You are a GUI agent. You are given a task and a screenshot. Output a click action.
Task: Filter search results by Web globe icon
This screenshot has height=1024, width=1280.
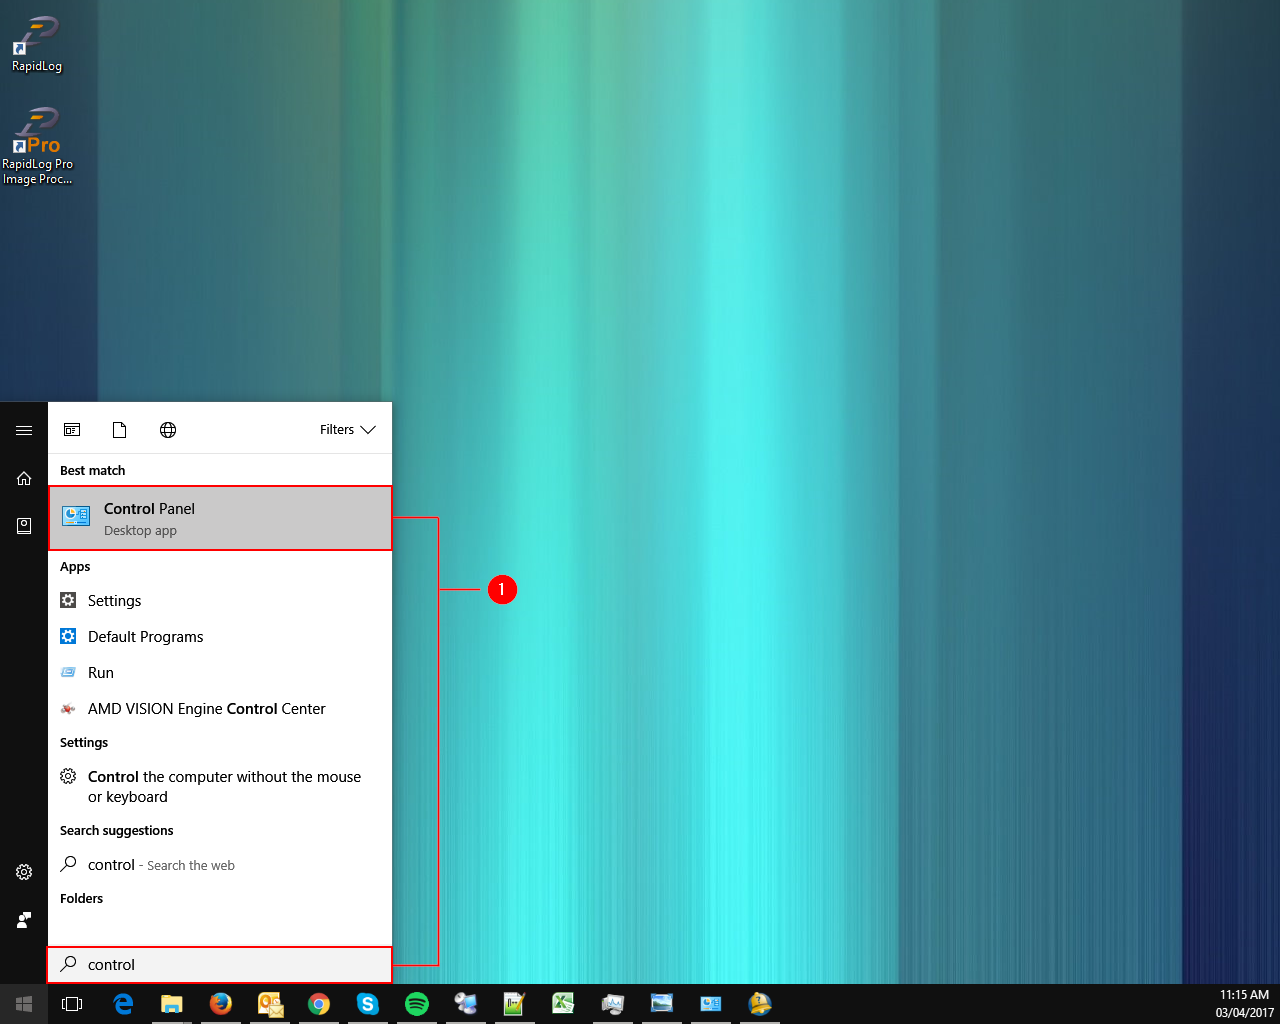click(168, 430)
